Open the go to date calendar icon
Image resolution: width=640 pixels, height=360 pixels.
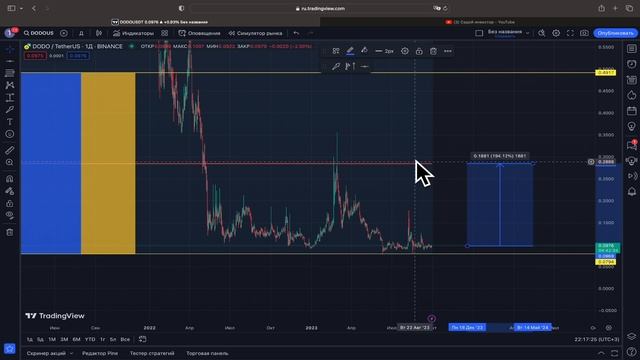click(x=142, y=339)
